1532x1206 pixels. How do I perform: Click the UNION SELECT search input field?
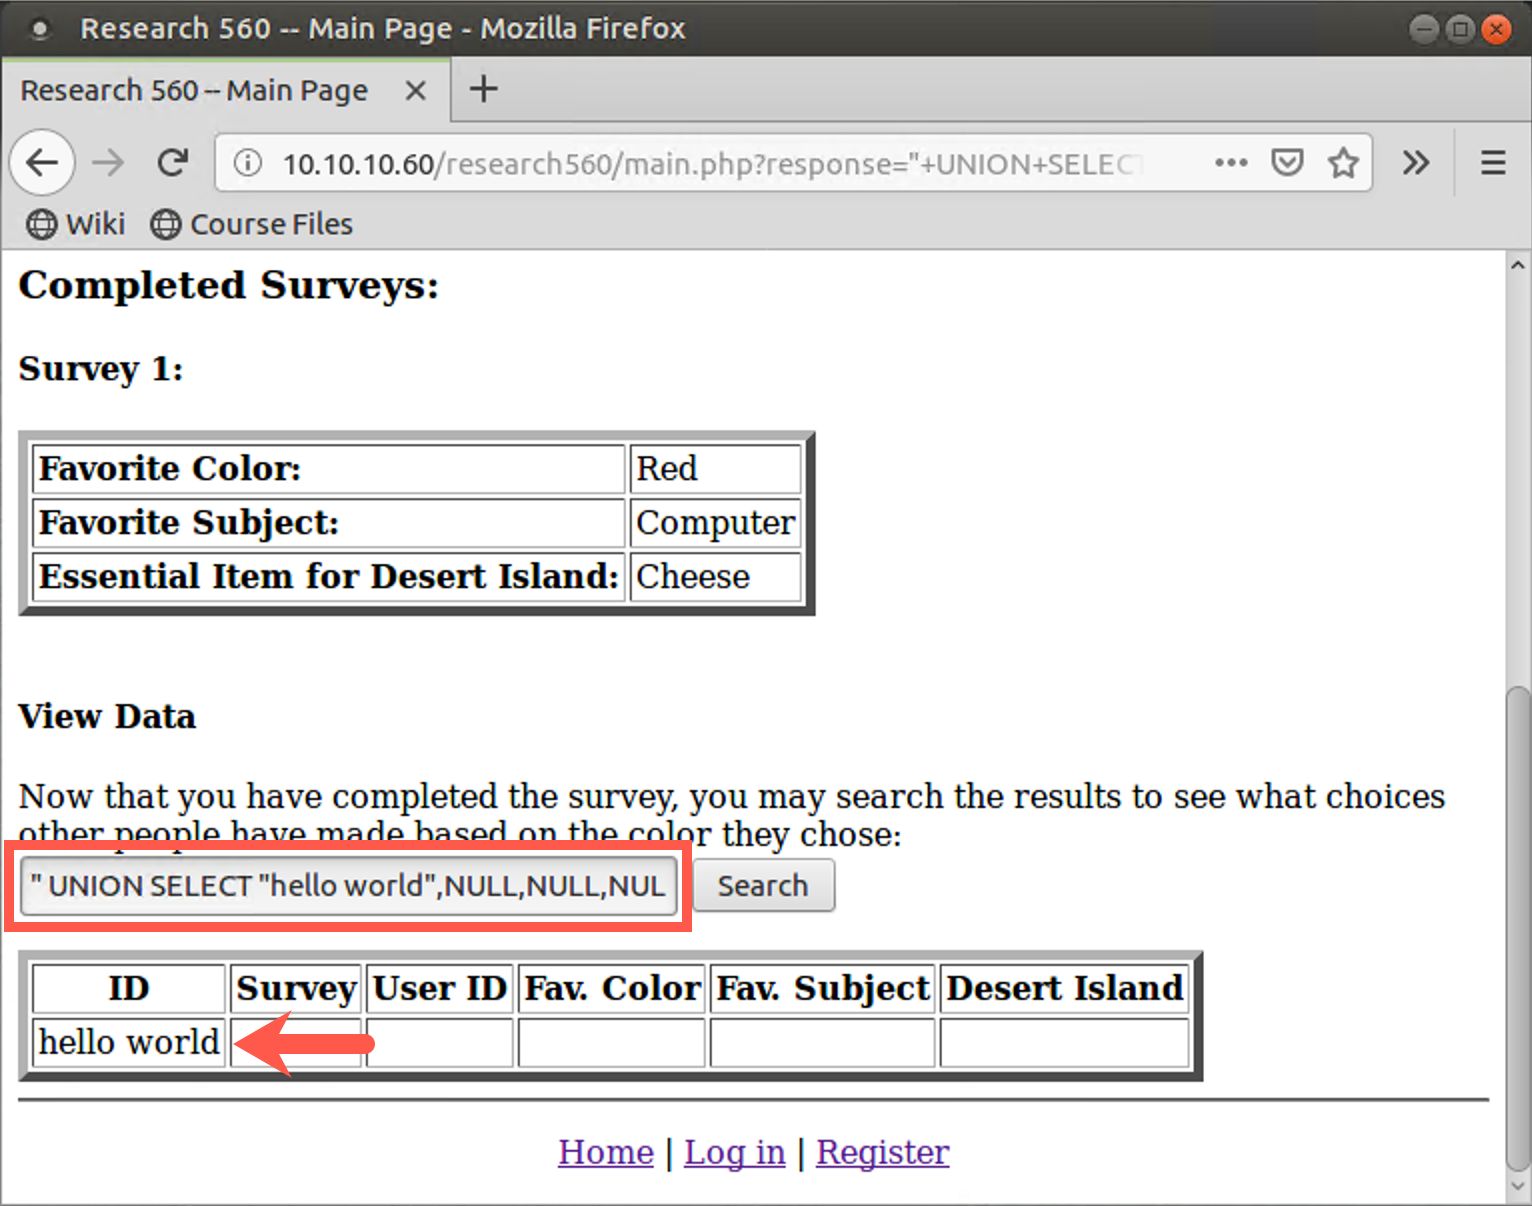(348, 885)
